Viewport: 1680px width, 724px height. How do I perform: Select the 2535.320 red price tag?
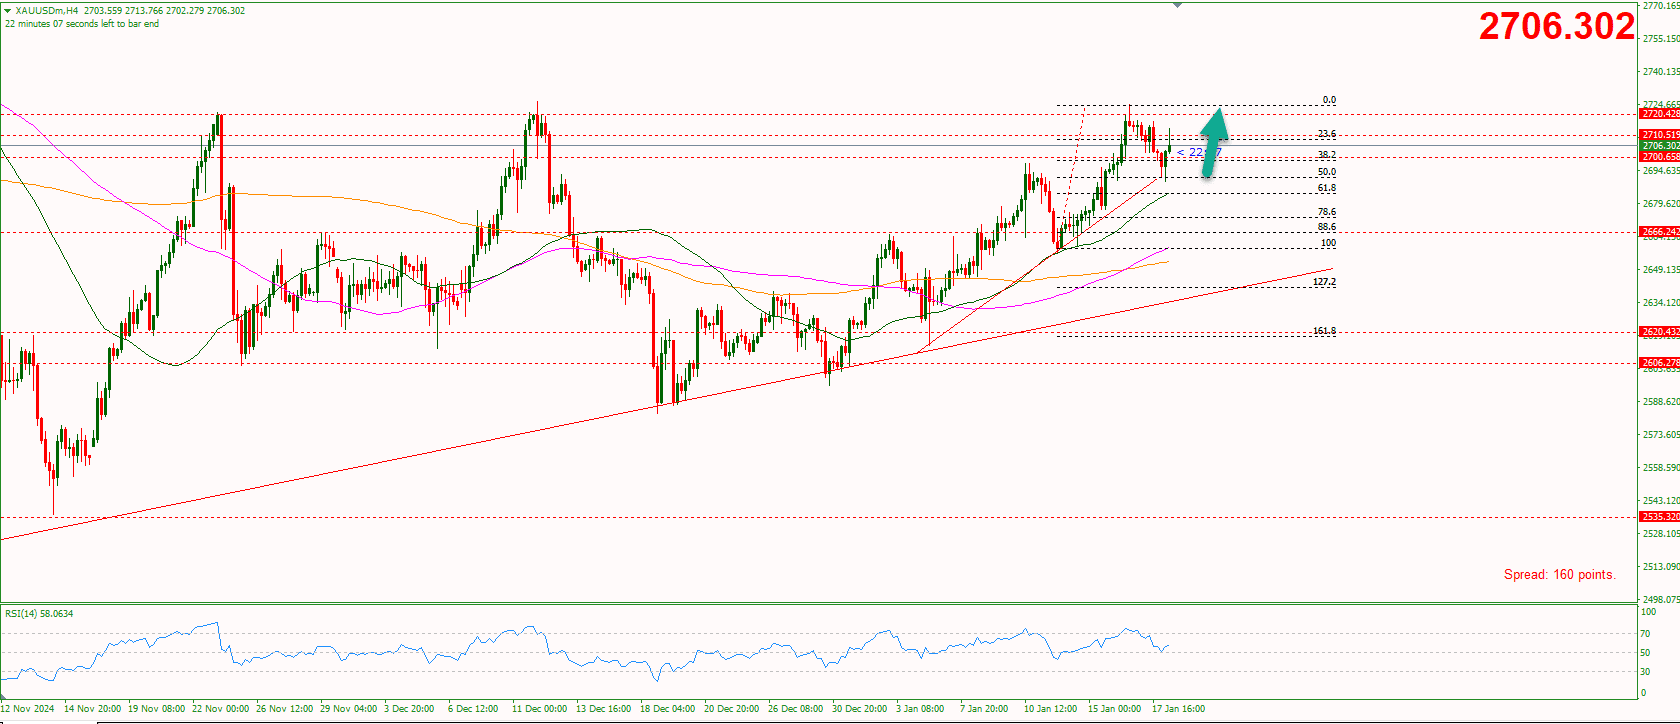(1660, 517)
